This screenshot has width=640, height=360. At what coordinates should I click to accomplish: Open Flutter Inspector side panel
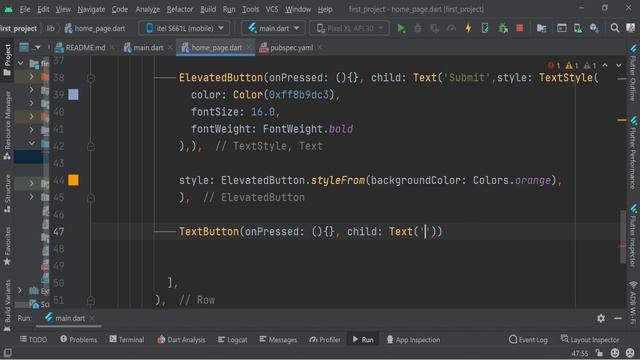point(633,236)
